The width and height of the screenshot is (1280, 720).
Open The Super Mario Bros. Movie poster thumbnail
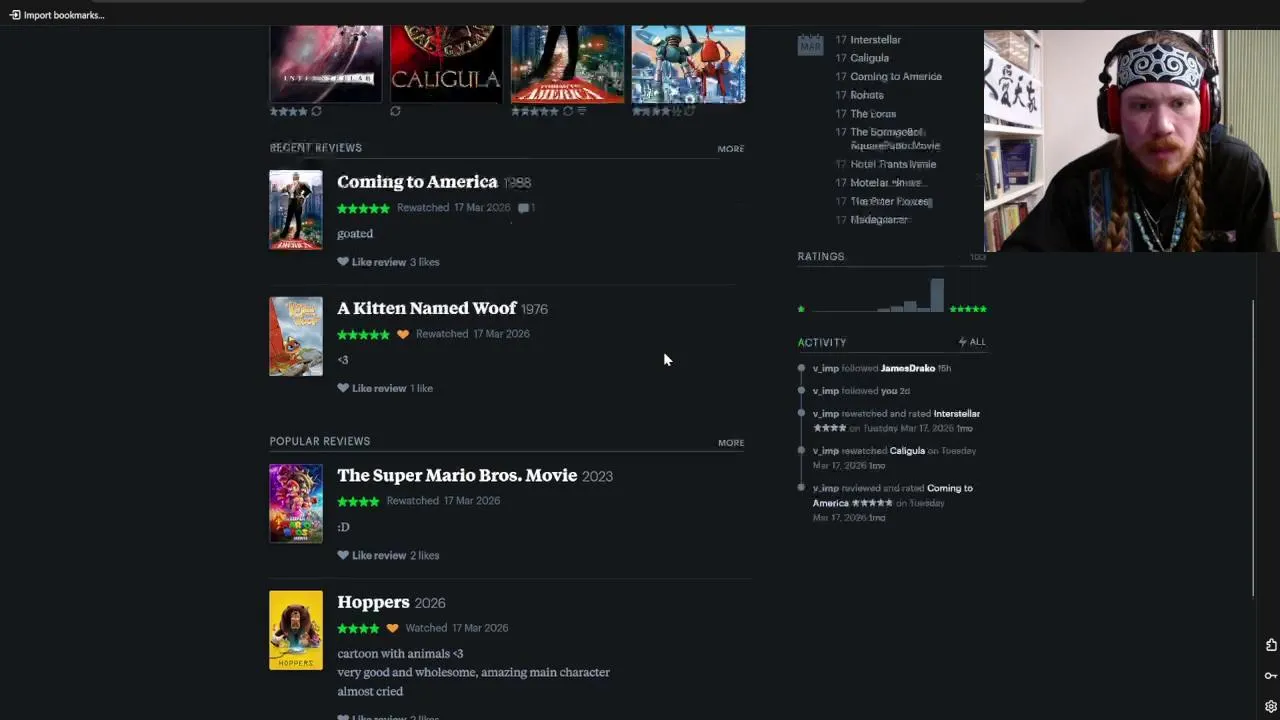pyautogui.click(x=296, y=503)
